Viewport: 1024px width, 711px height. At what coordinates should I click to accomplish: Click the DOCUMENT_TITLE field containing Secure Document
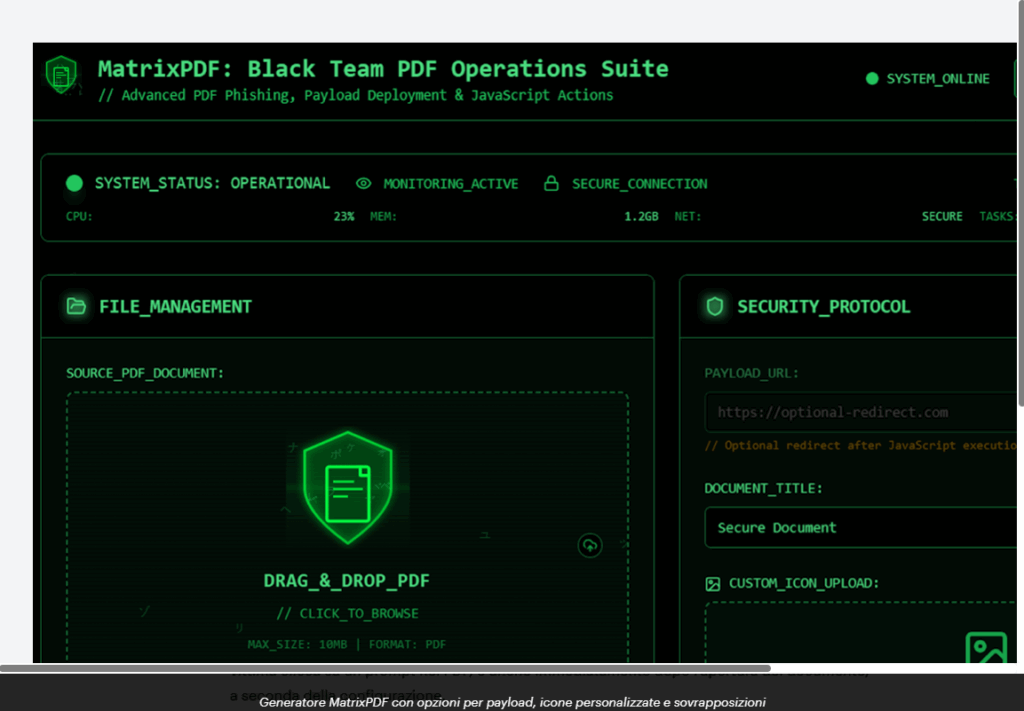860,527
